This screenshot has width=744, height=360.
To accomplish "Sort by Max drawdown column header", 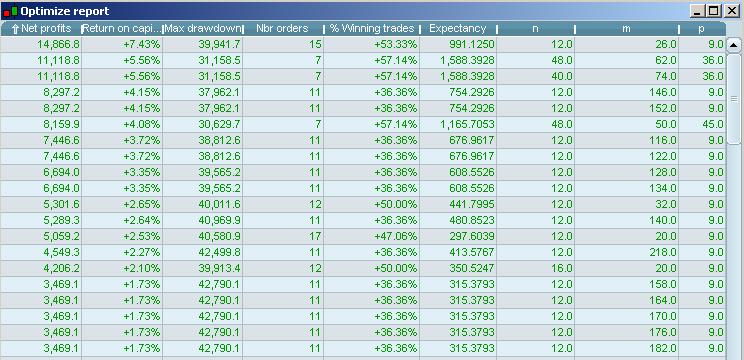I will pos(203,28).
